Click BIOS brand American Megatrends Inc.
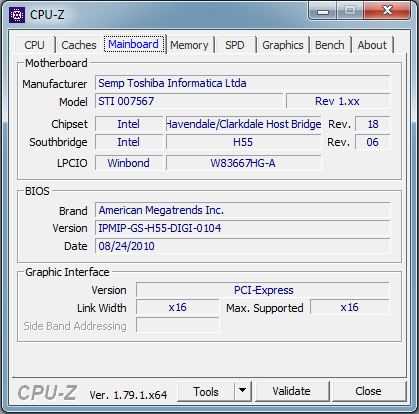The width and height of the screenshot is (419, 414). click(x=243, y=210)
